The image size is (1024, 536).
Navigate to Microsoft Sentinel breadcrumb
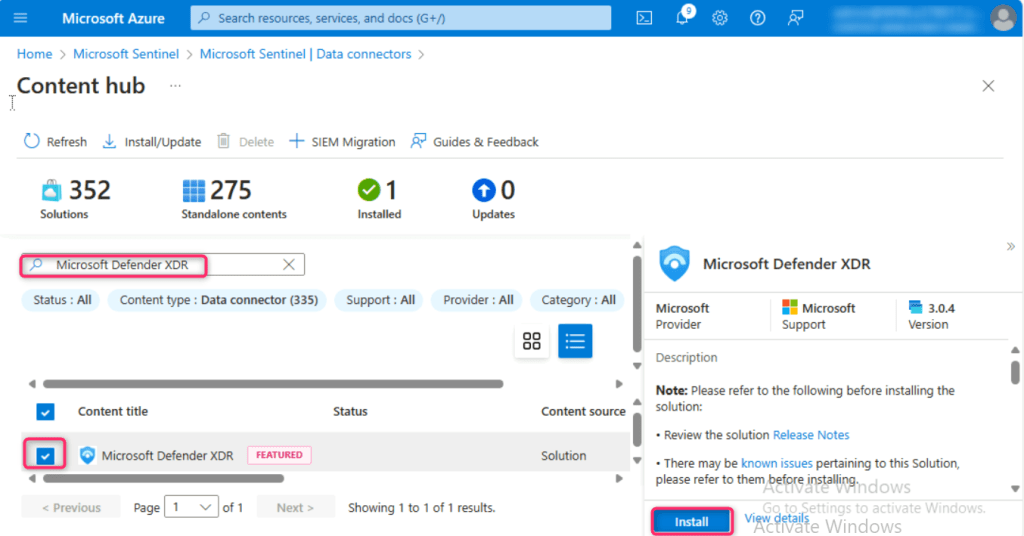click(x=126, y=54)
